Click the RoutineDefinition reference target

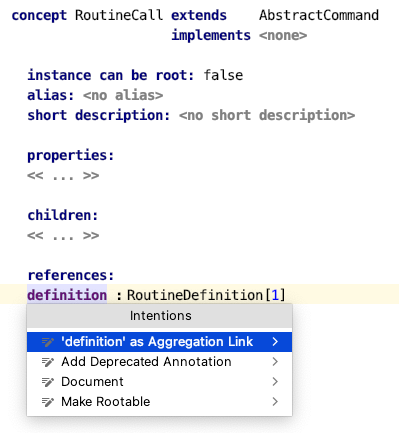195,295
